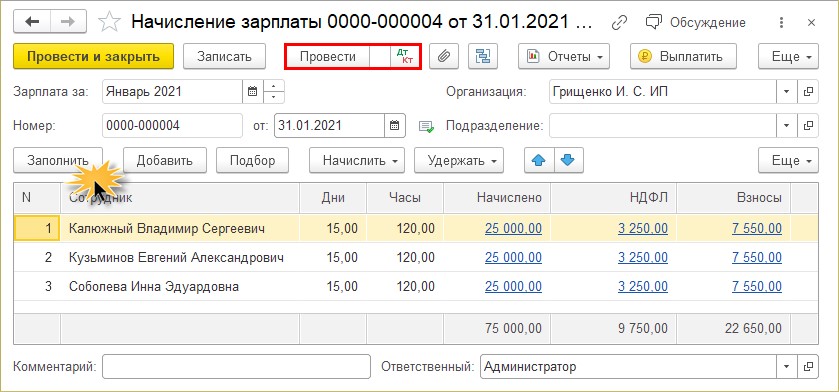Click the Часы column header
The height and width of the screenshot is (392, 839).
pos(405,198)
